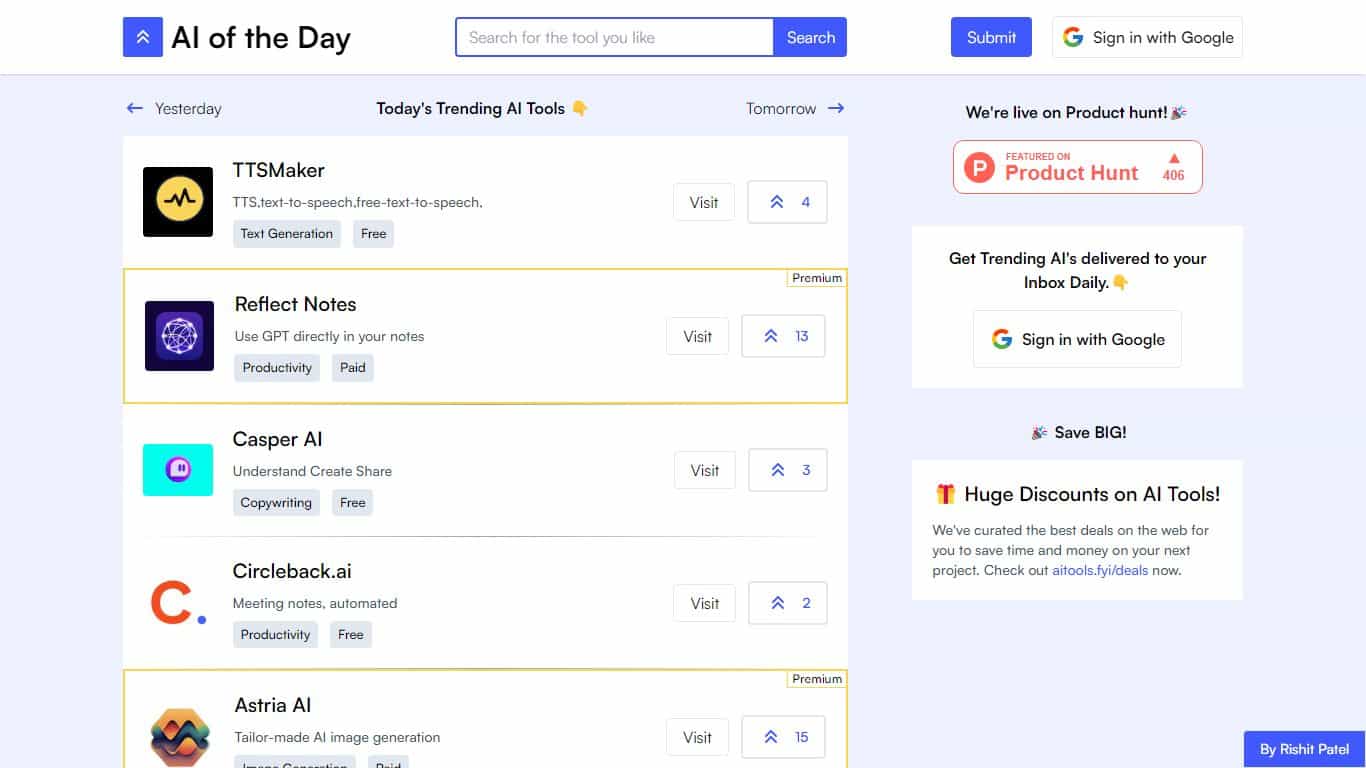1366x768 pixels.
Task: Upvote the Astria AI tool
Action: [x=783, y=736]
